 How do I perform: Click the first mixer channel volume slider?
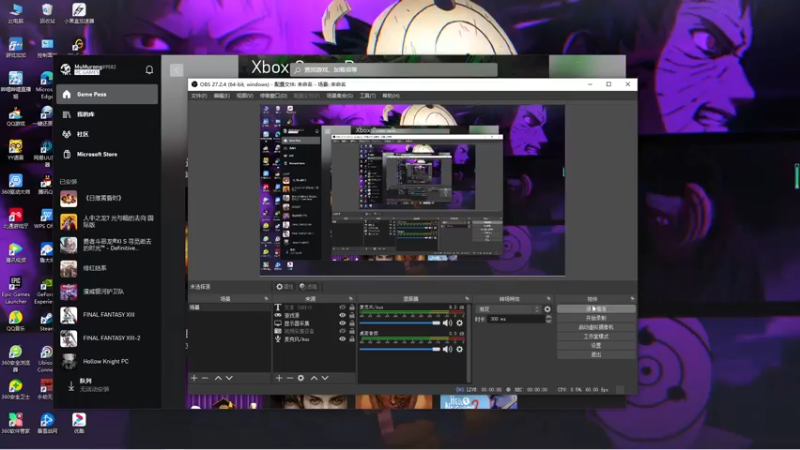[399, 323]
